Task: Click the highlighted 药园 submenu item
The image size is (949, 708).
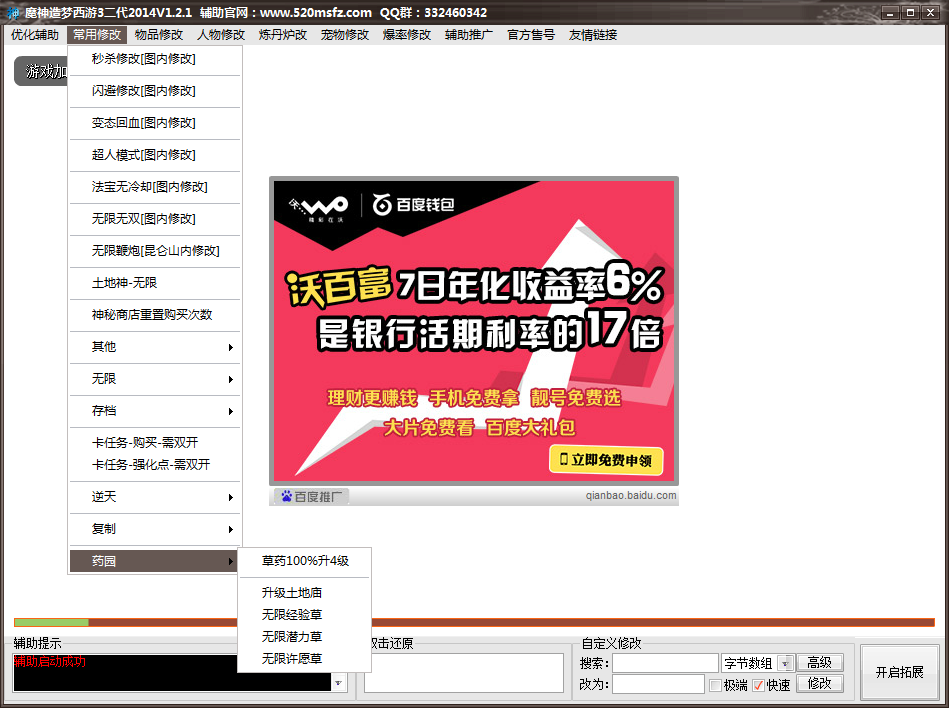Action: tap(155, 561)
